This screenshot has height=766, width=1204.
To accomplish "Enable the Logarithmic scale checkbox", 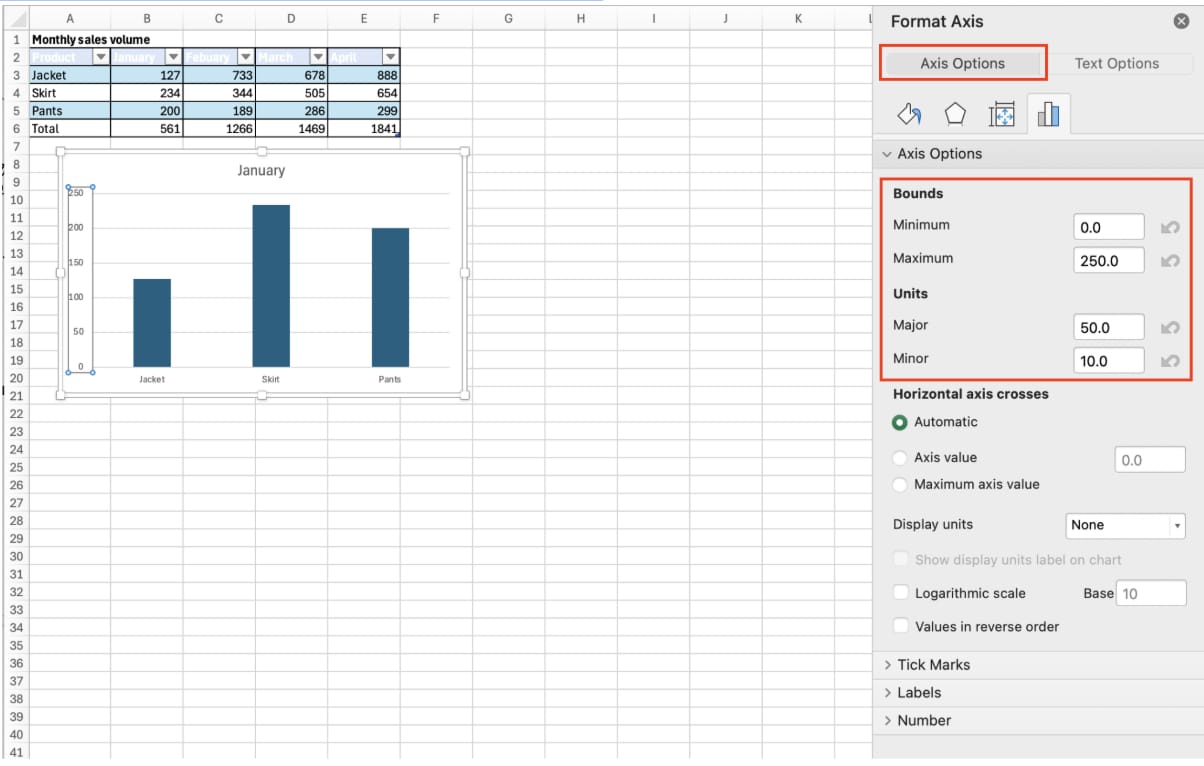I will point(901,593).
